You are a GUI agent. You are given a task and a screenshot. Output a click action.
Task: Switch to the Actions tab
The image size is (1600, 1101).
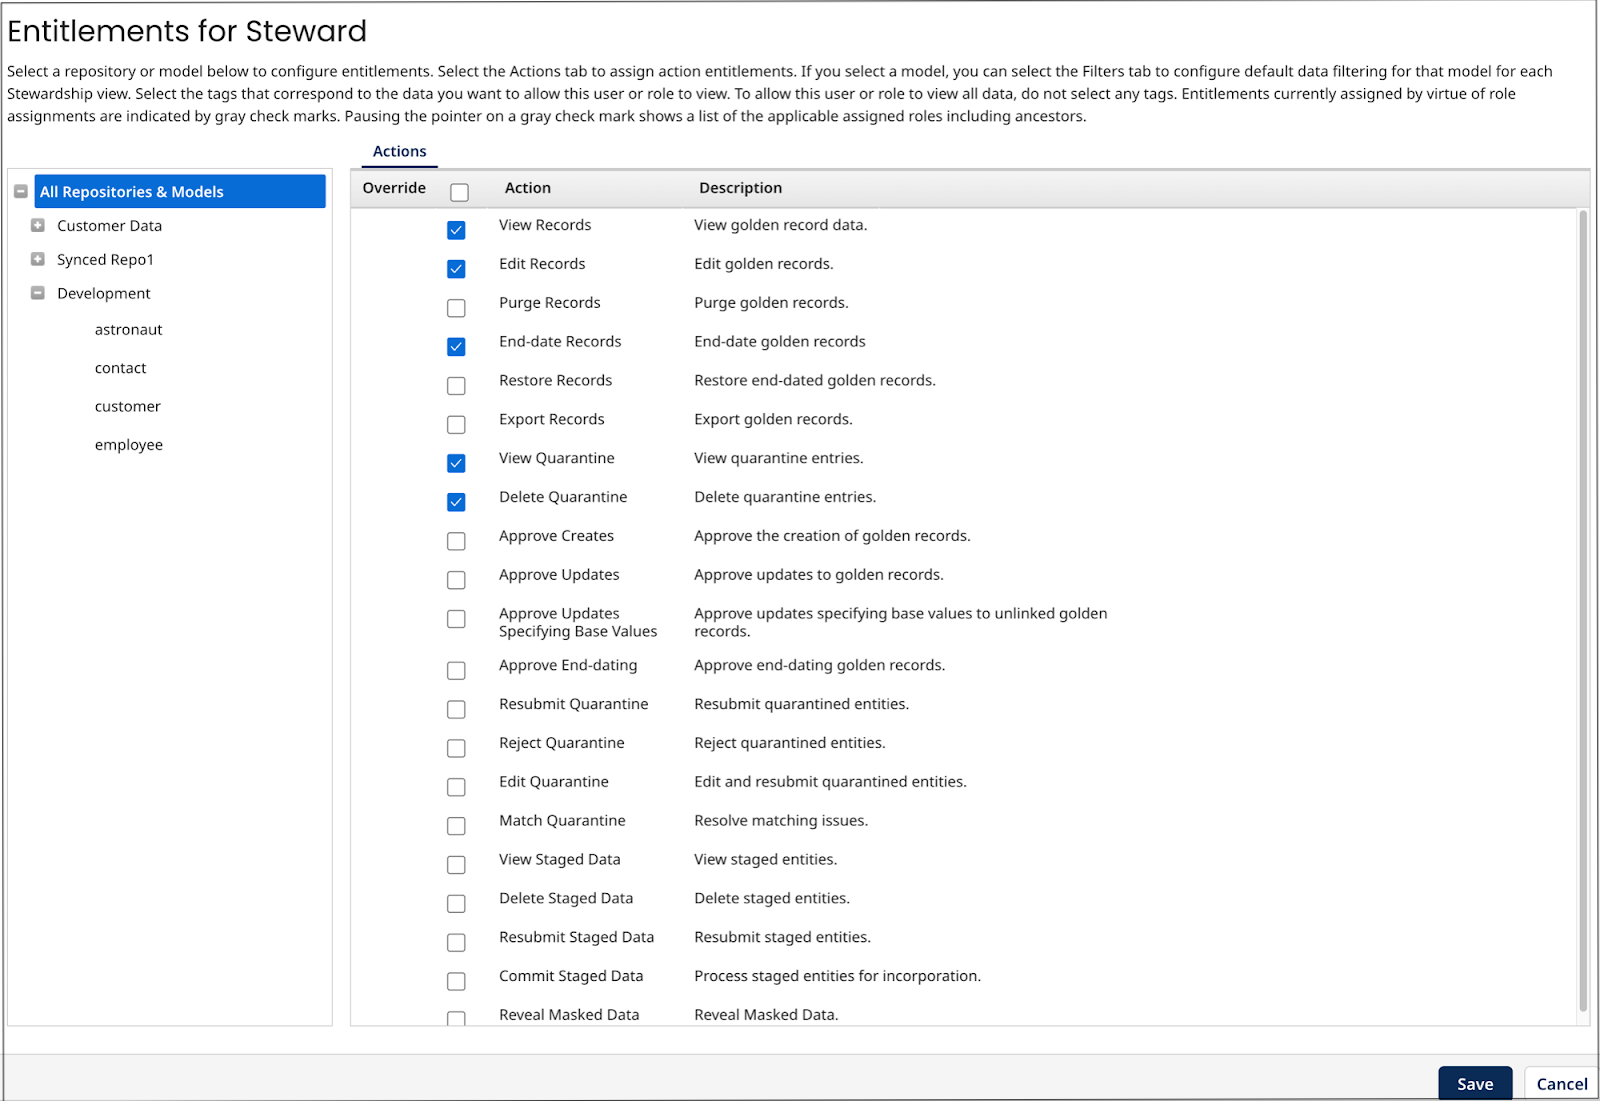click(398, 151)
